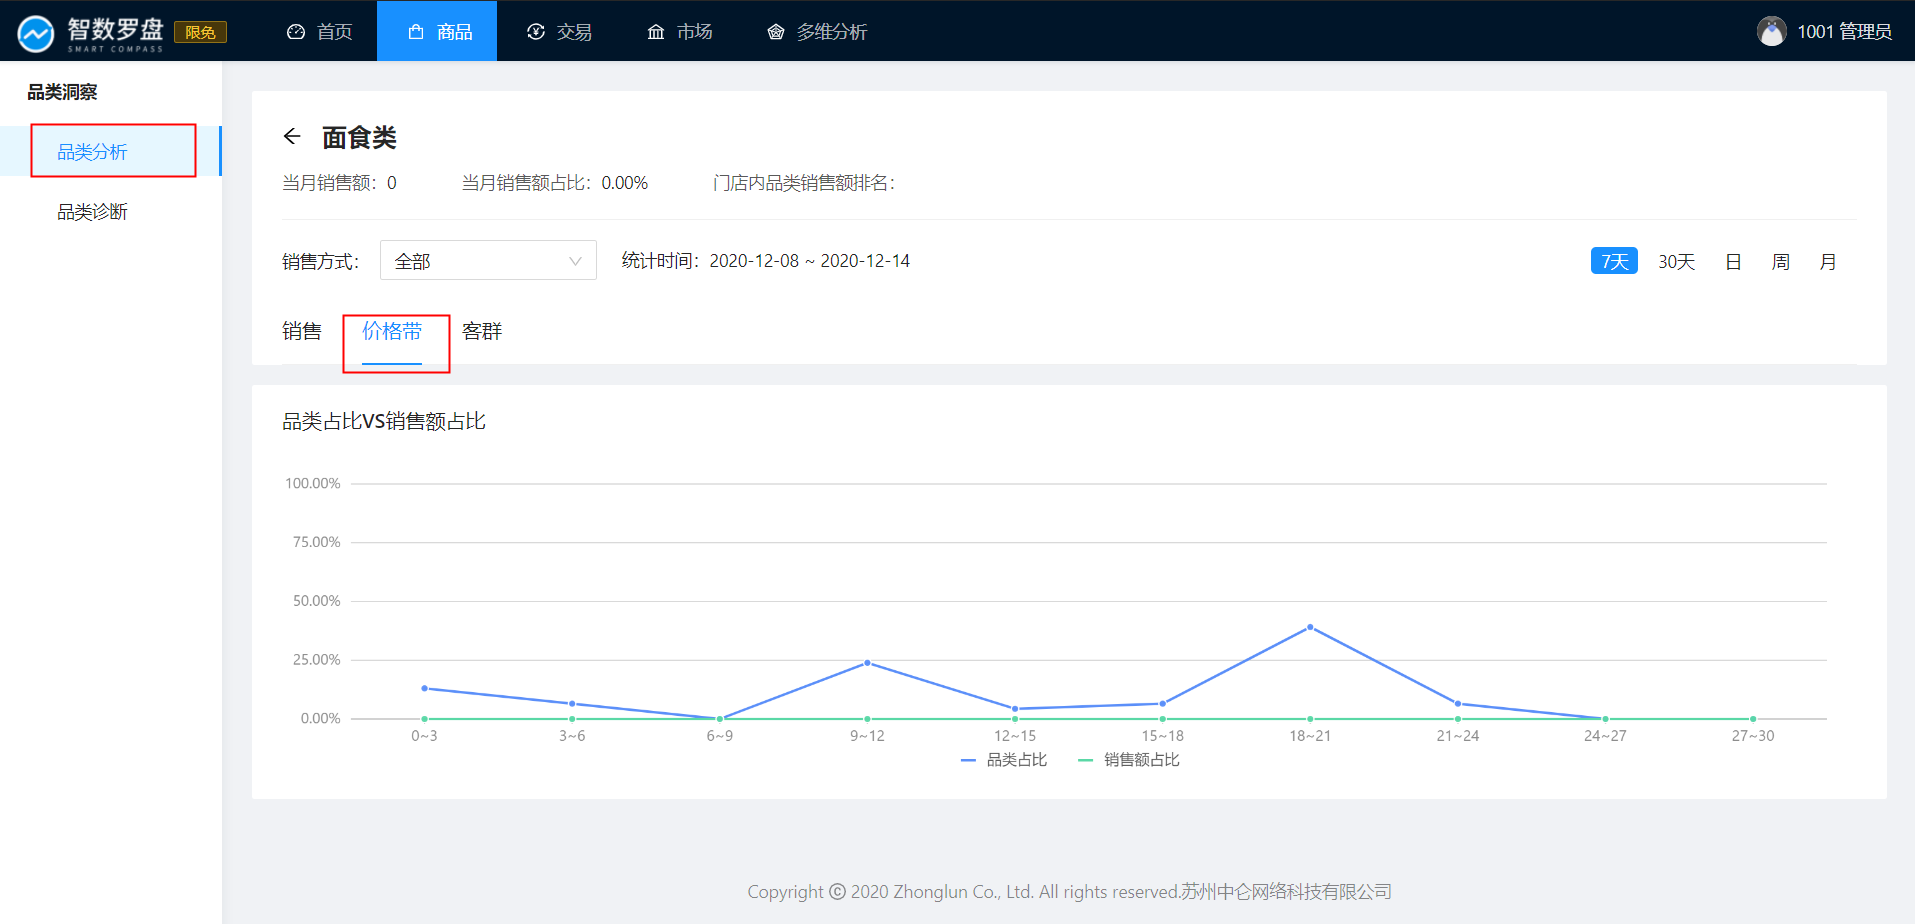Toggle the 品类占比 legend series

1004,760
